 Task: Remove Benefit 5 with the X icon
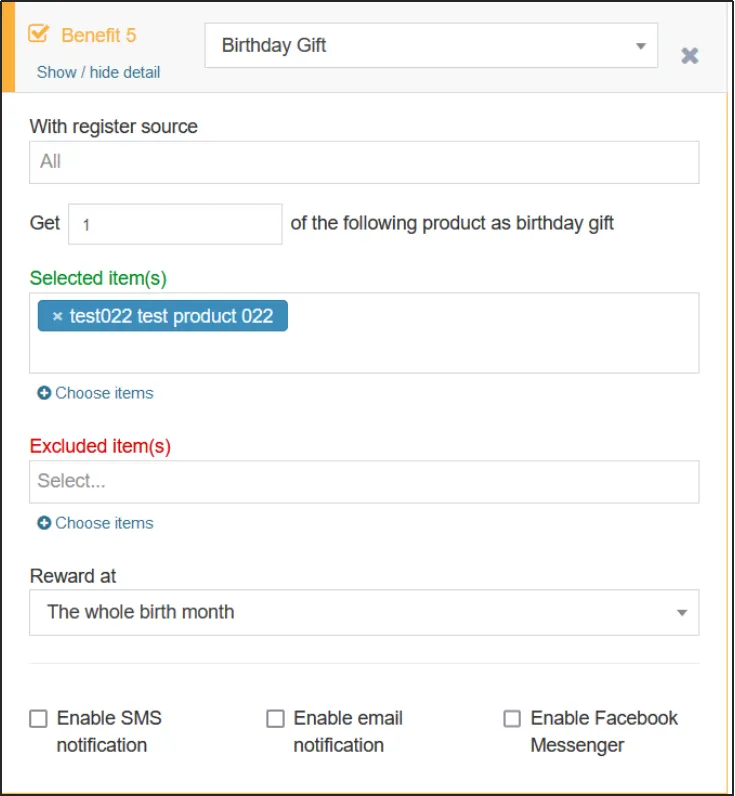[689, 56]
